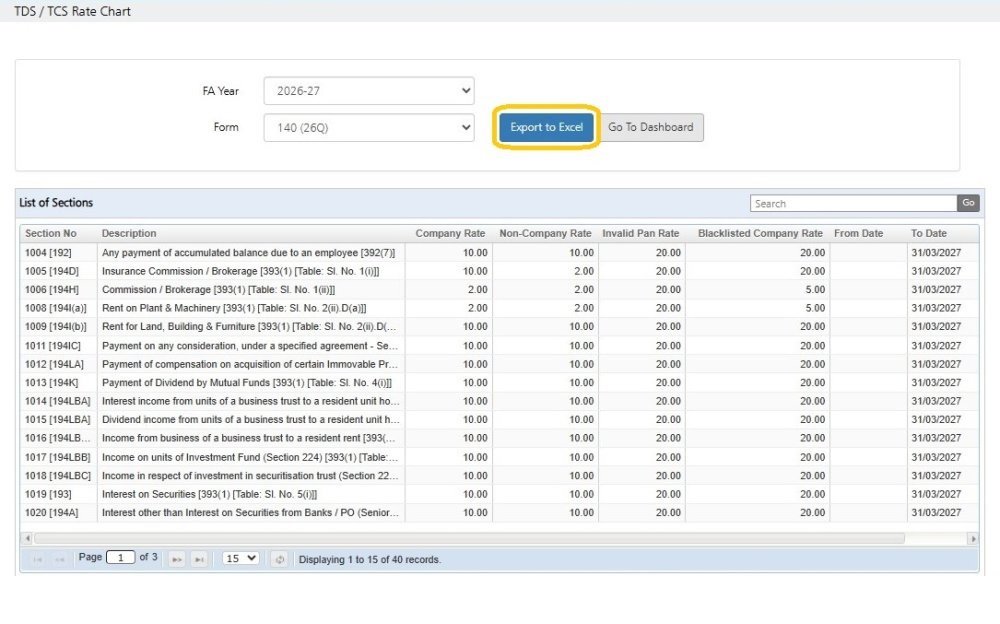Click Company Rate 2.00 in row 1008

[x=477, y=308]
